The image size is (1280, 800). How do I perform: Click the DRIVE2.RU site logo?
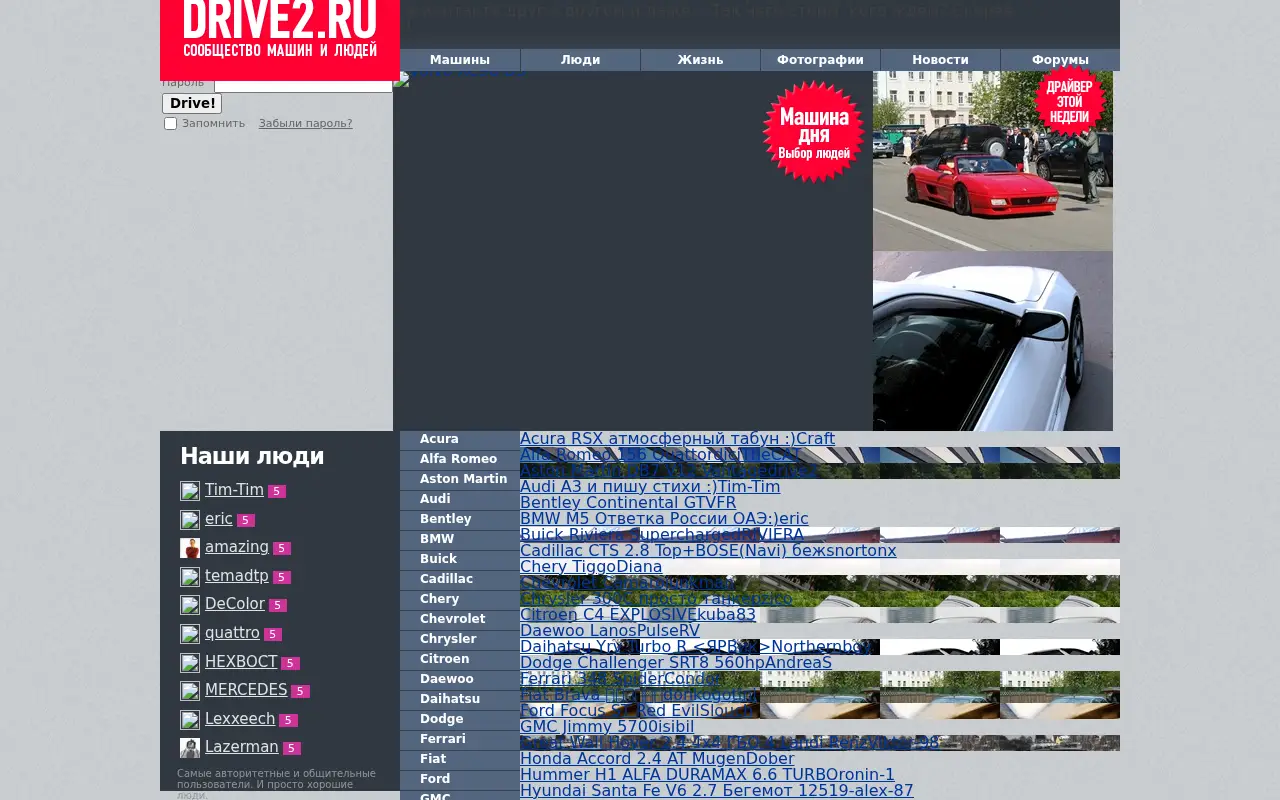point(280,38)
